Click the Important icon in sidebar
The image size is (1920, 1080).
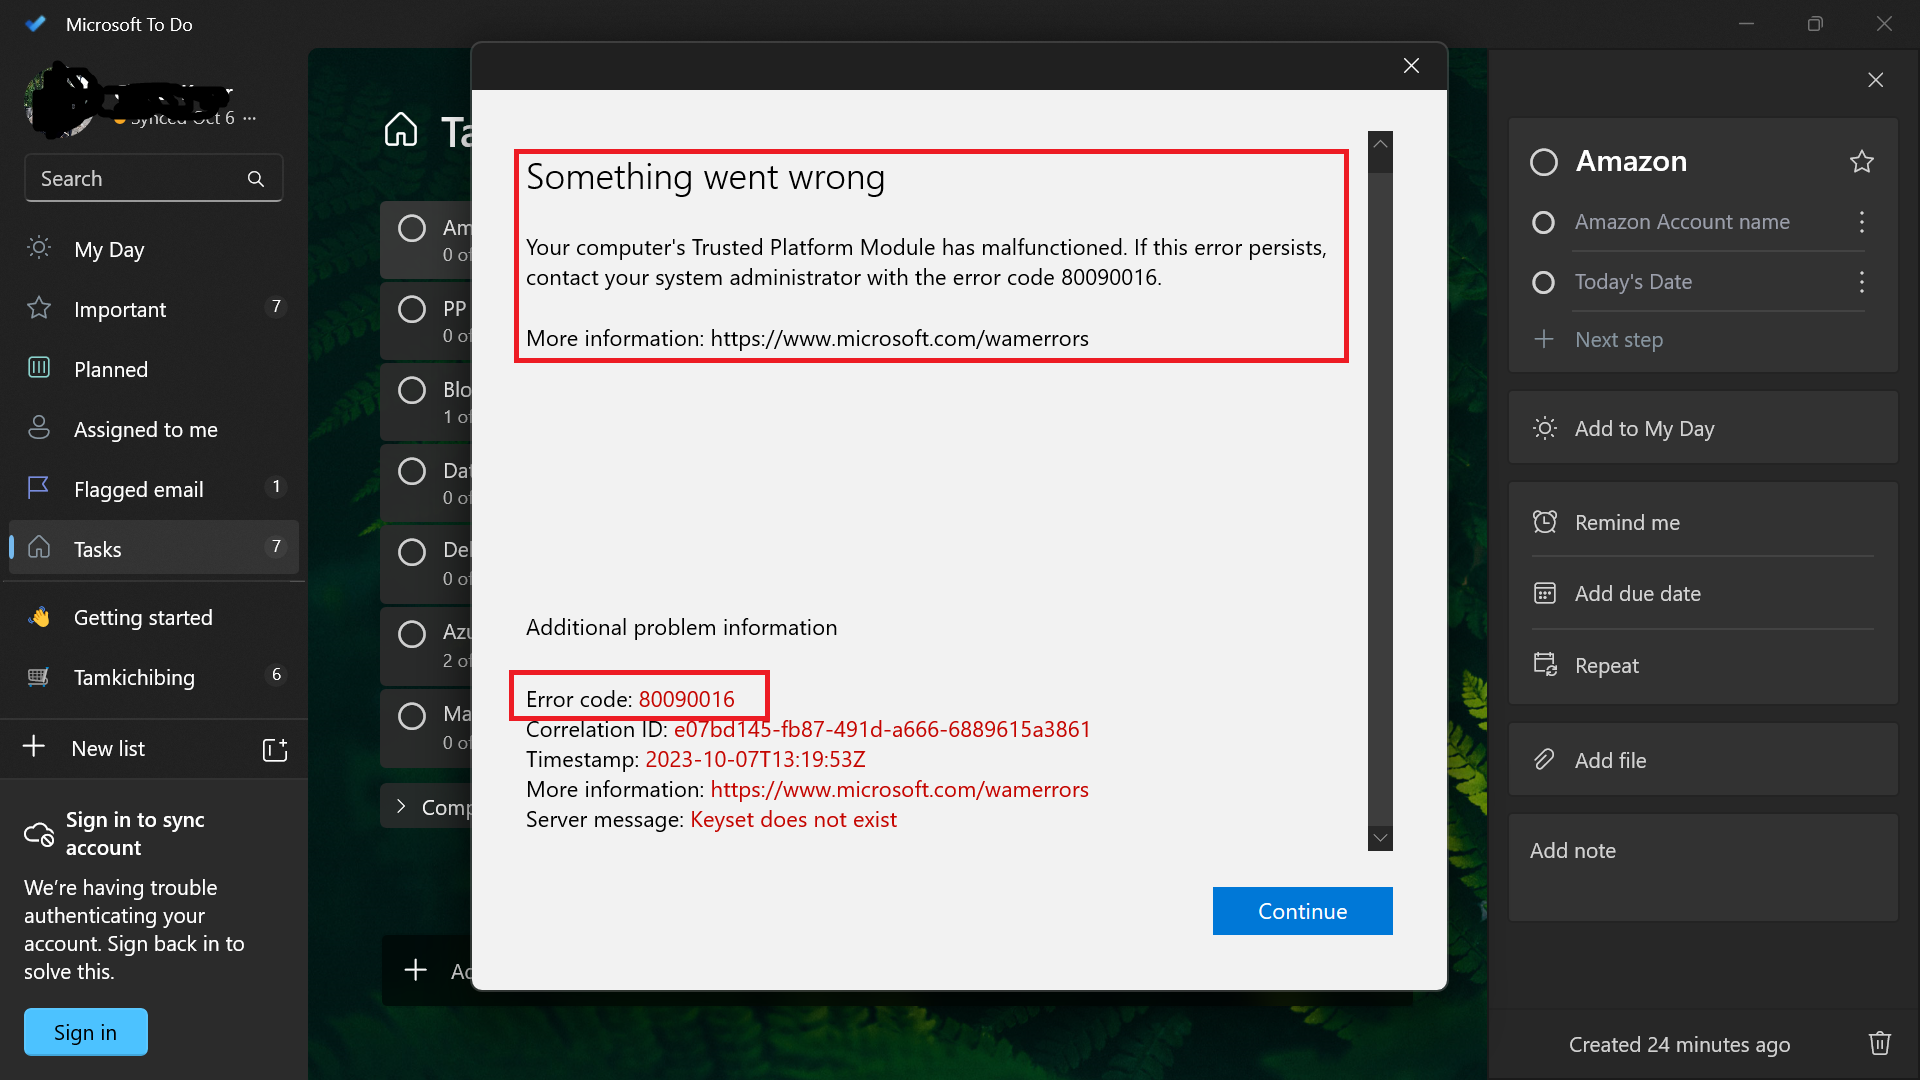tap(37, 309)
